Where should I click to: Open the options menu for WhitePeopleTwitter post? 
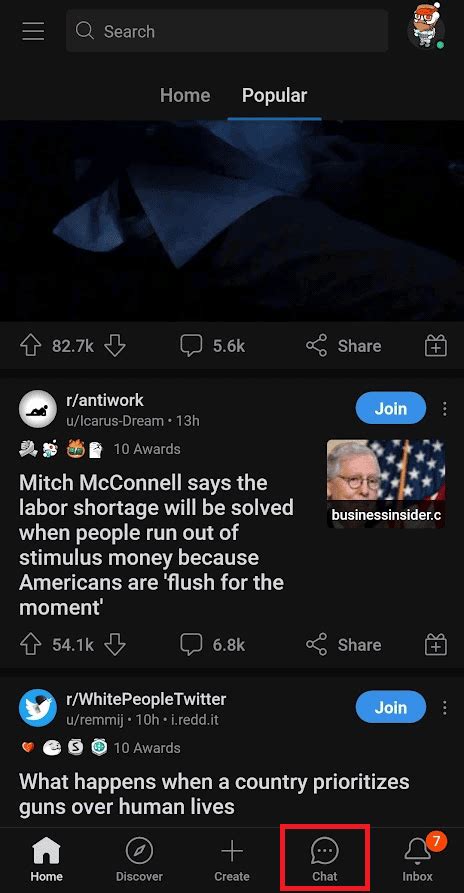[x=444, y=707]
